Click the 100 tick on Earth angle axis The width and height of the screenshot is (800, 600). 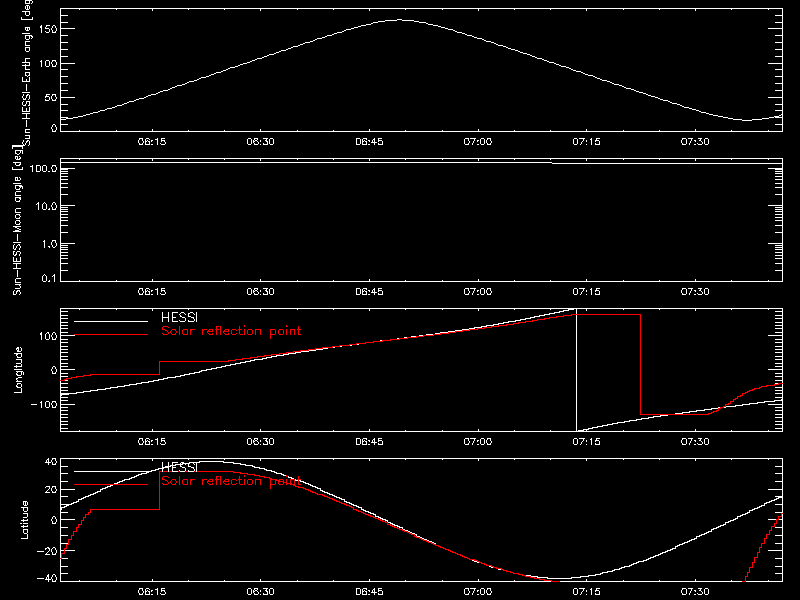click(x=47, y=63)
